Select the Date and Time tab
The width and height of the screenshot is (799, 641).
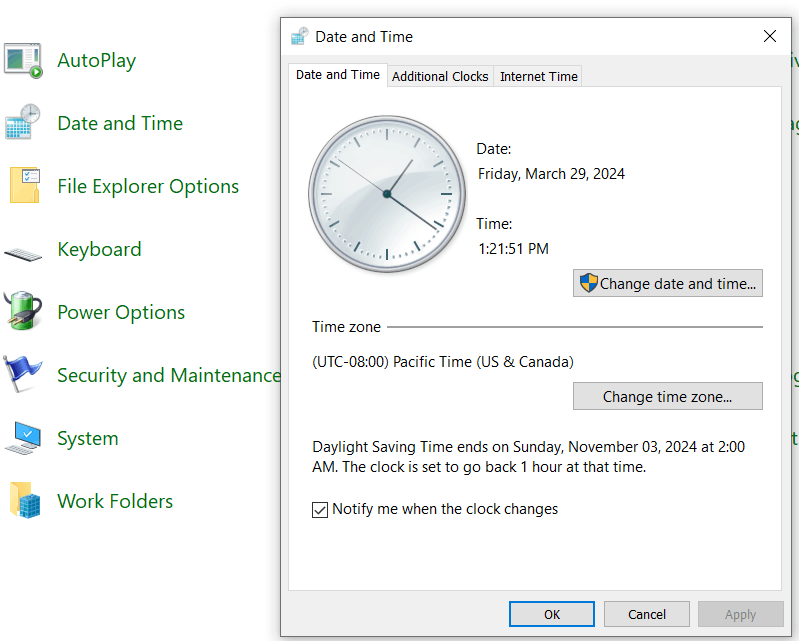pos(338,75)
